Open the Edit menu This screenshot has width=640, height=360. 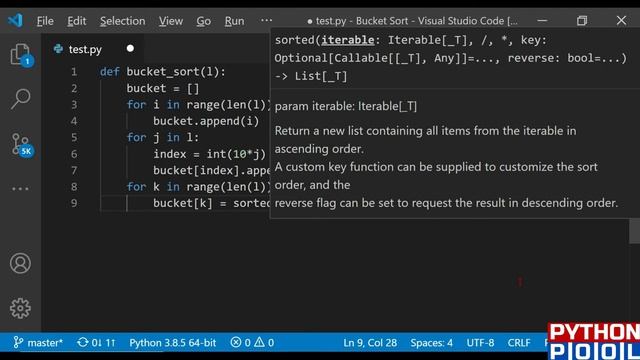(76, 21)
